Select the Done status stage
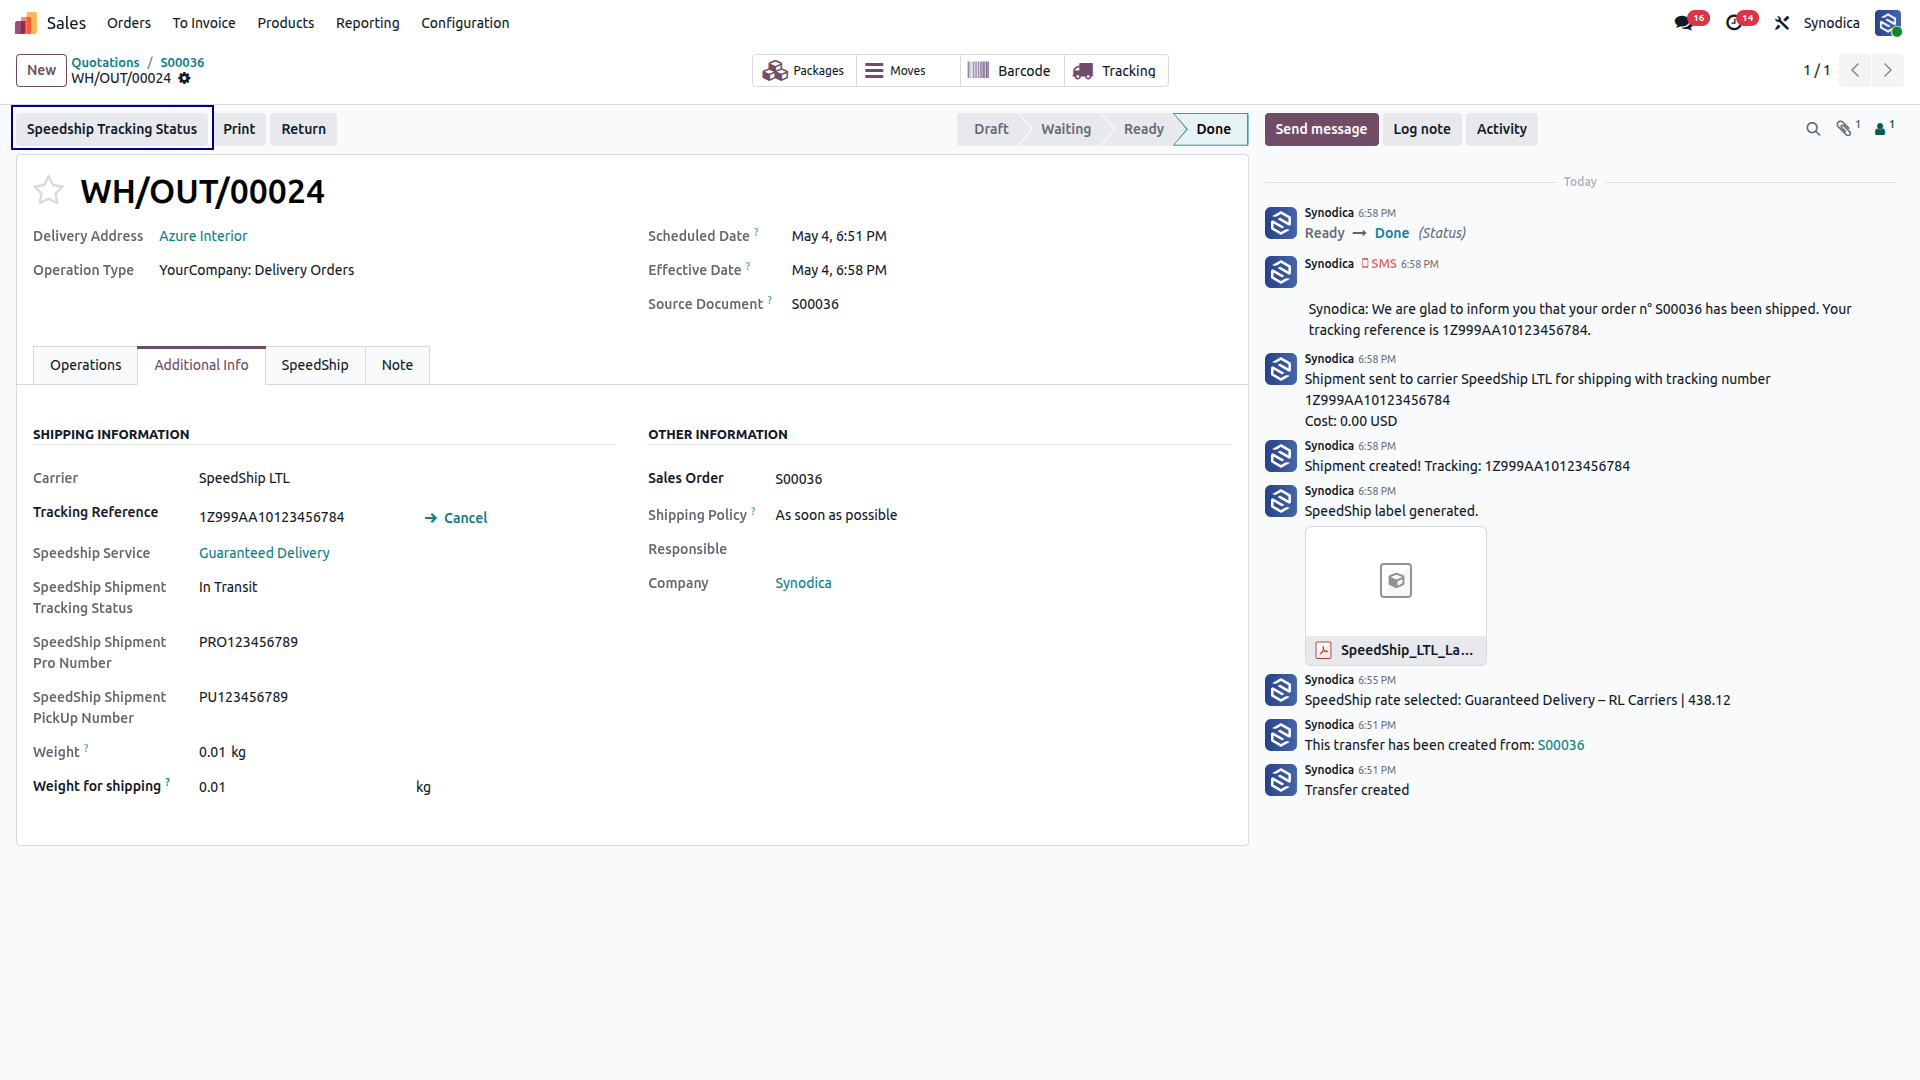The height and width of the screenshot is (1080, 1920). (x=1213, y=129)
